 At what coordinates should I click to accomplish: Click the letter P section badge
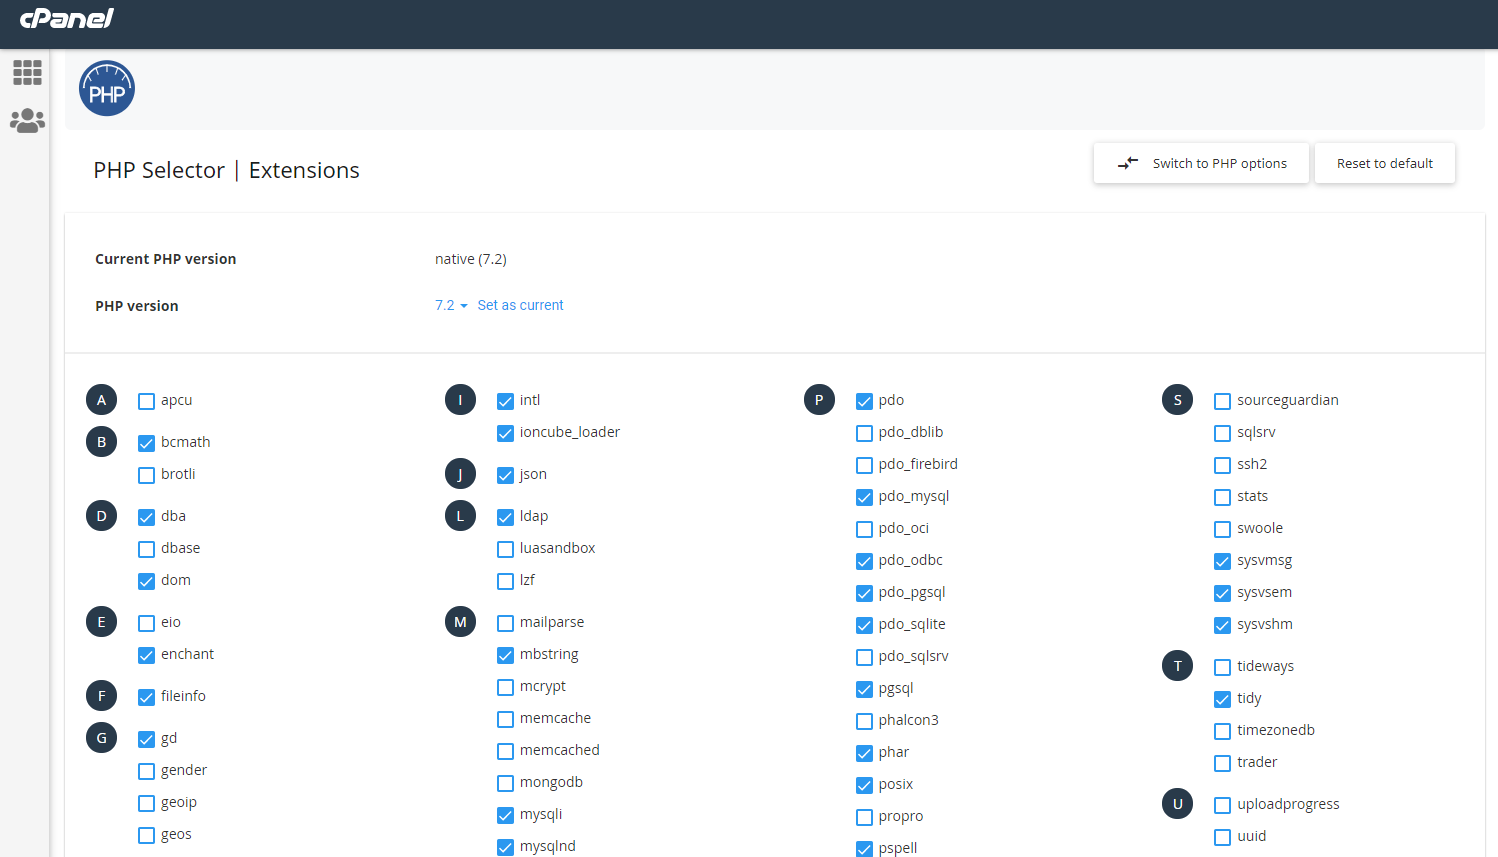[819, 399]
